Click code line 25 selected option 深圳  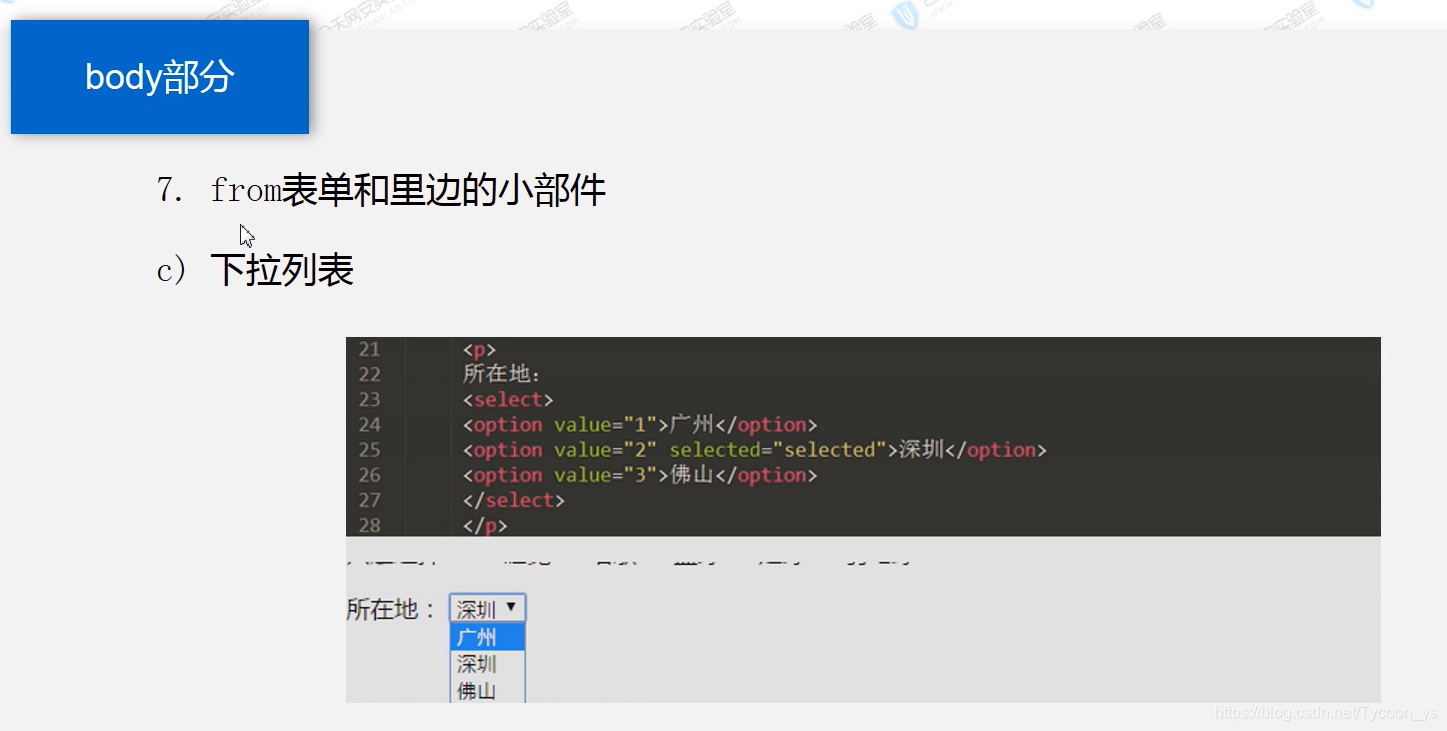(754, 449)
